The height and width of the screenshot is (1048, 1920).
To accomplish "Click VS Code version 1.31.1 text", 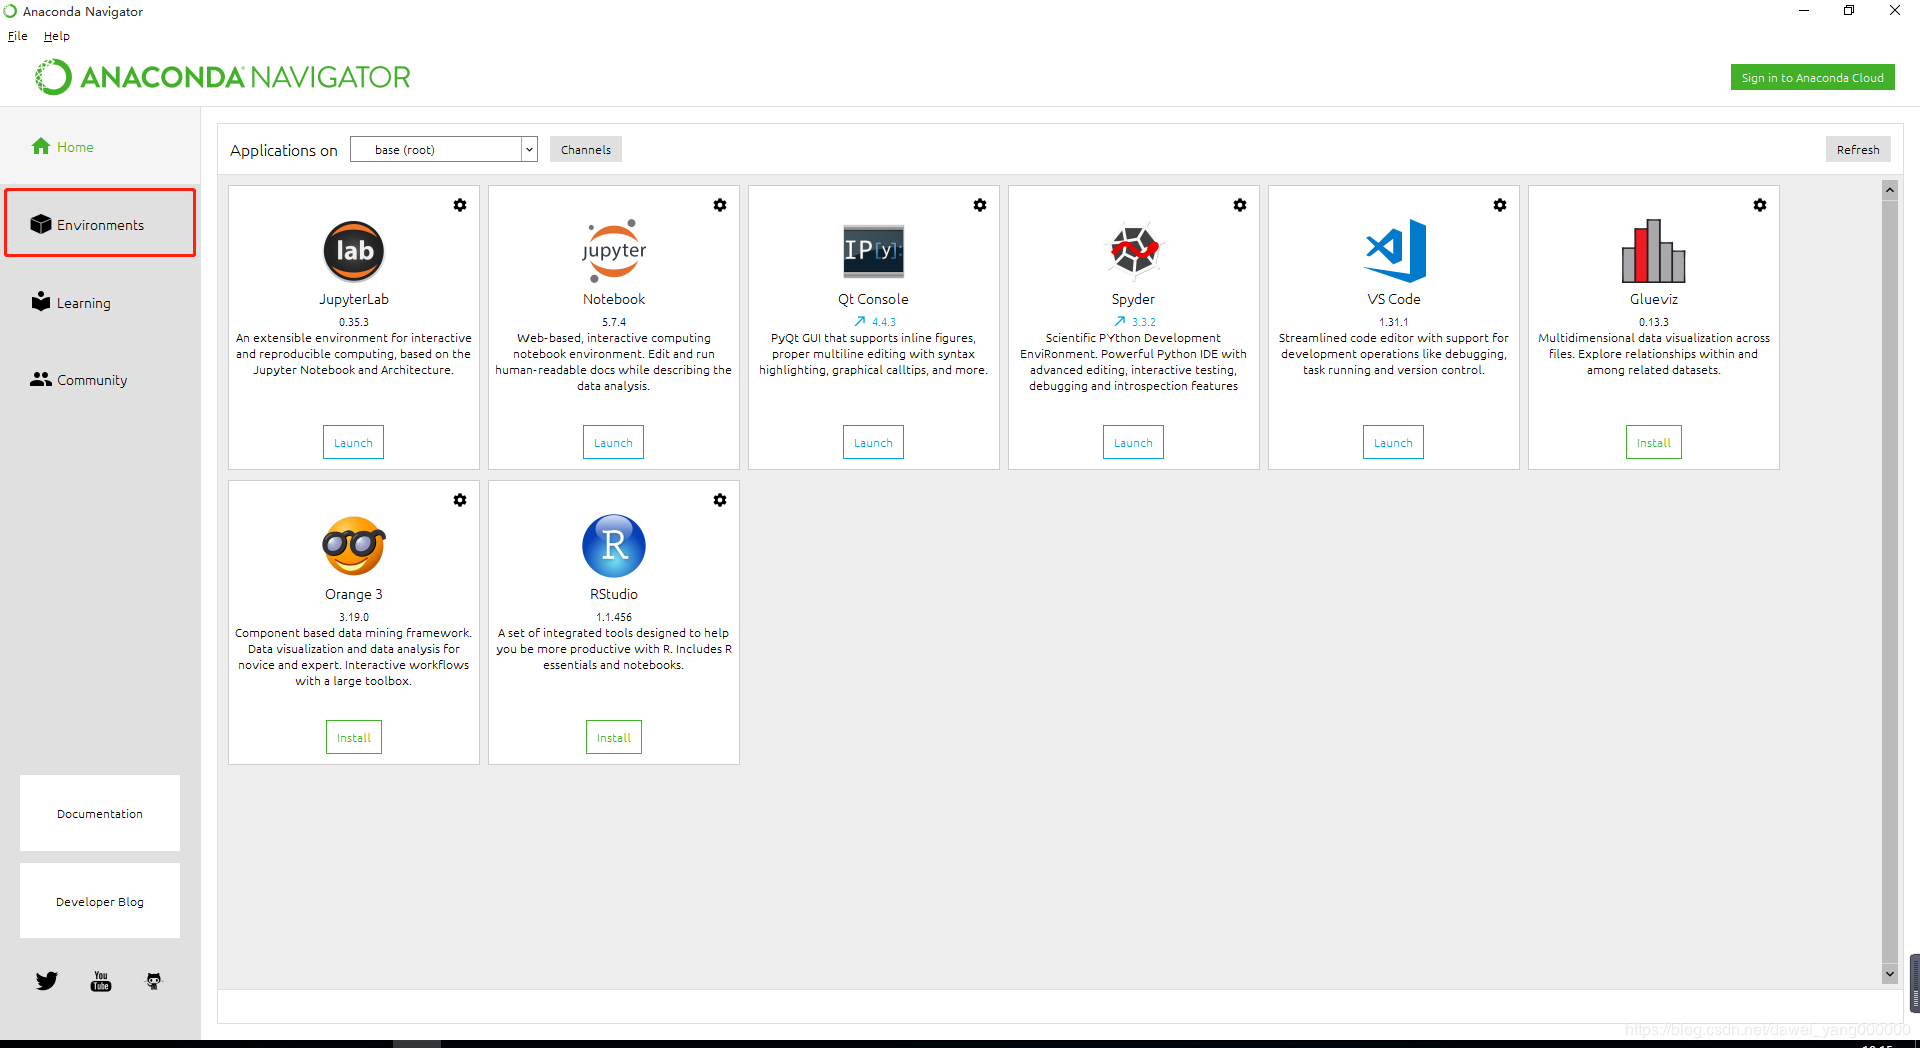I will (x=1394, y=322).
